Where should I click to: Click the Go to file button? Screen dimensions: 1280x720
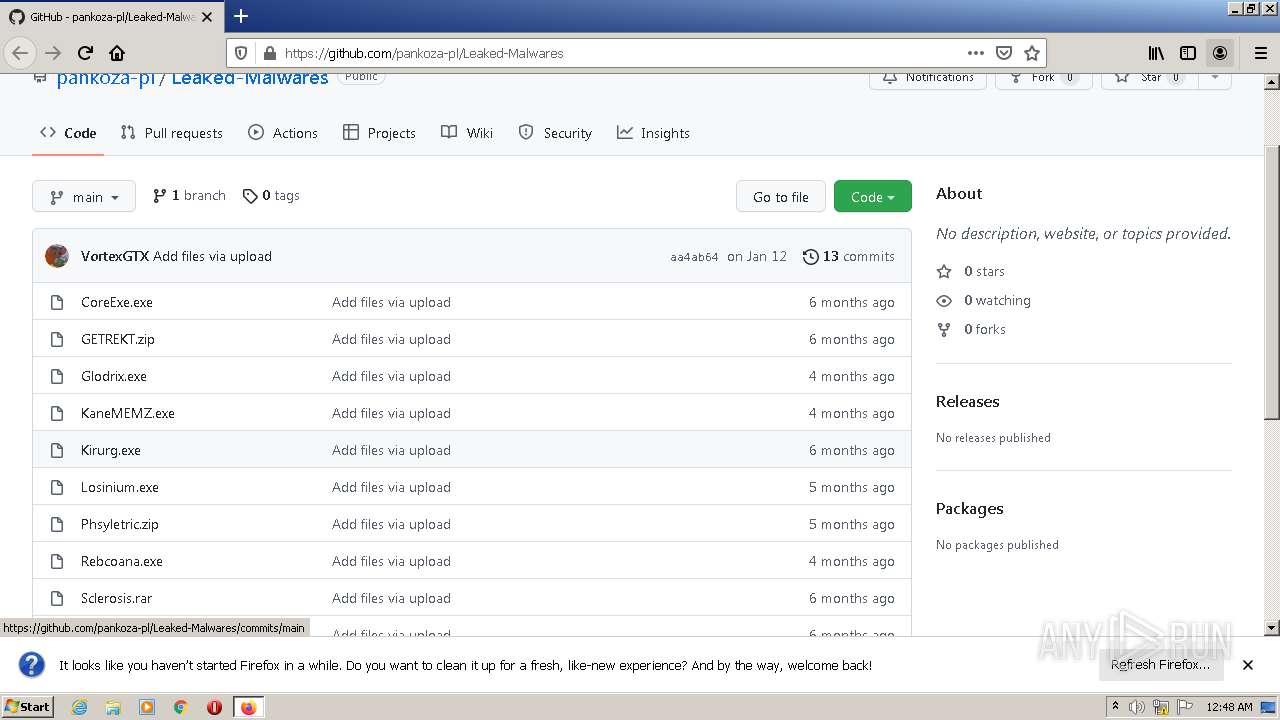point(781,197)
